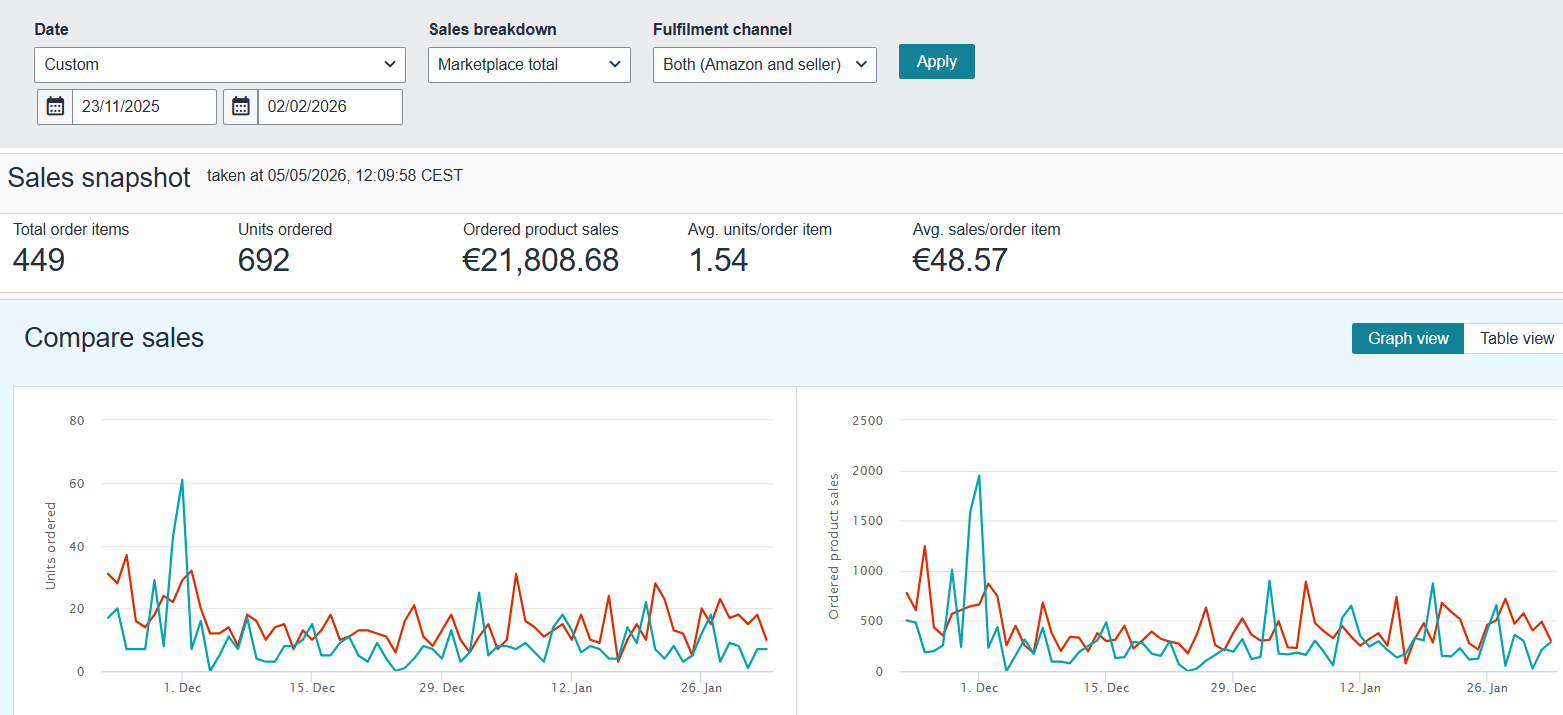Click the Avg. units/order item value 1.54
Image resolution: width=1563 pixels, height=715 pixels.
click(718, 261)
